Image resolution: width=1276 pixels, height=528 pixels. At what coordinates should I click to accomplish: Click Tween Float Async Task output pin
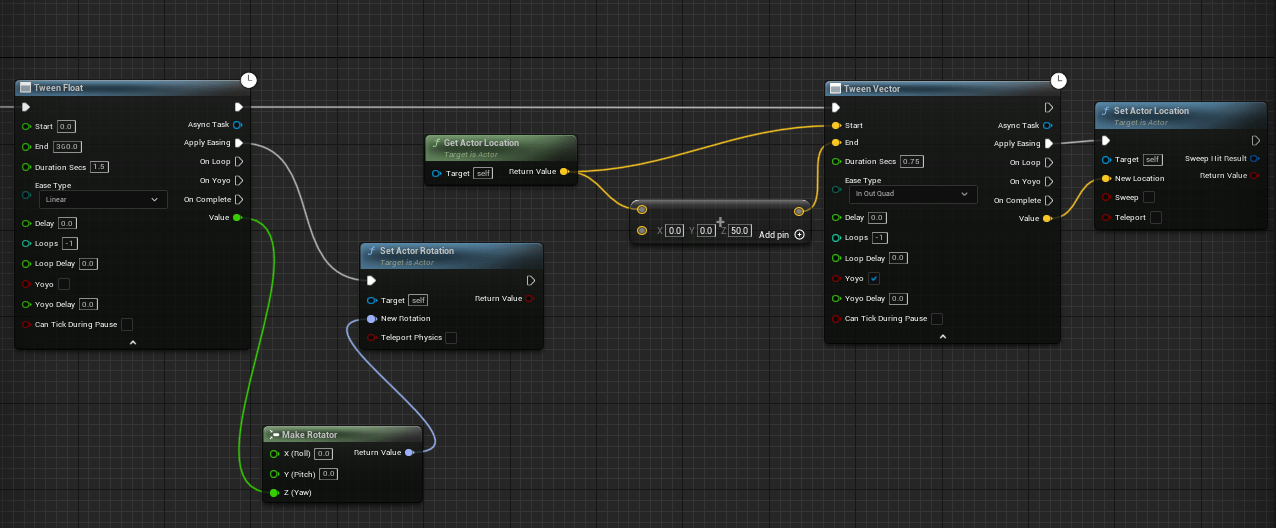[237, 125]
